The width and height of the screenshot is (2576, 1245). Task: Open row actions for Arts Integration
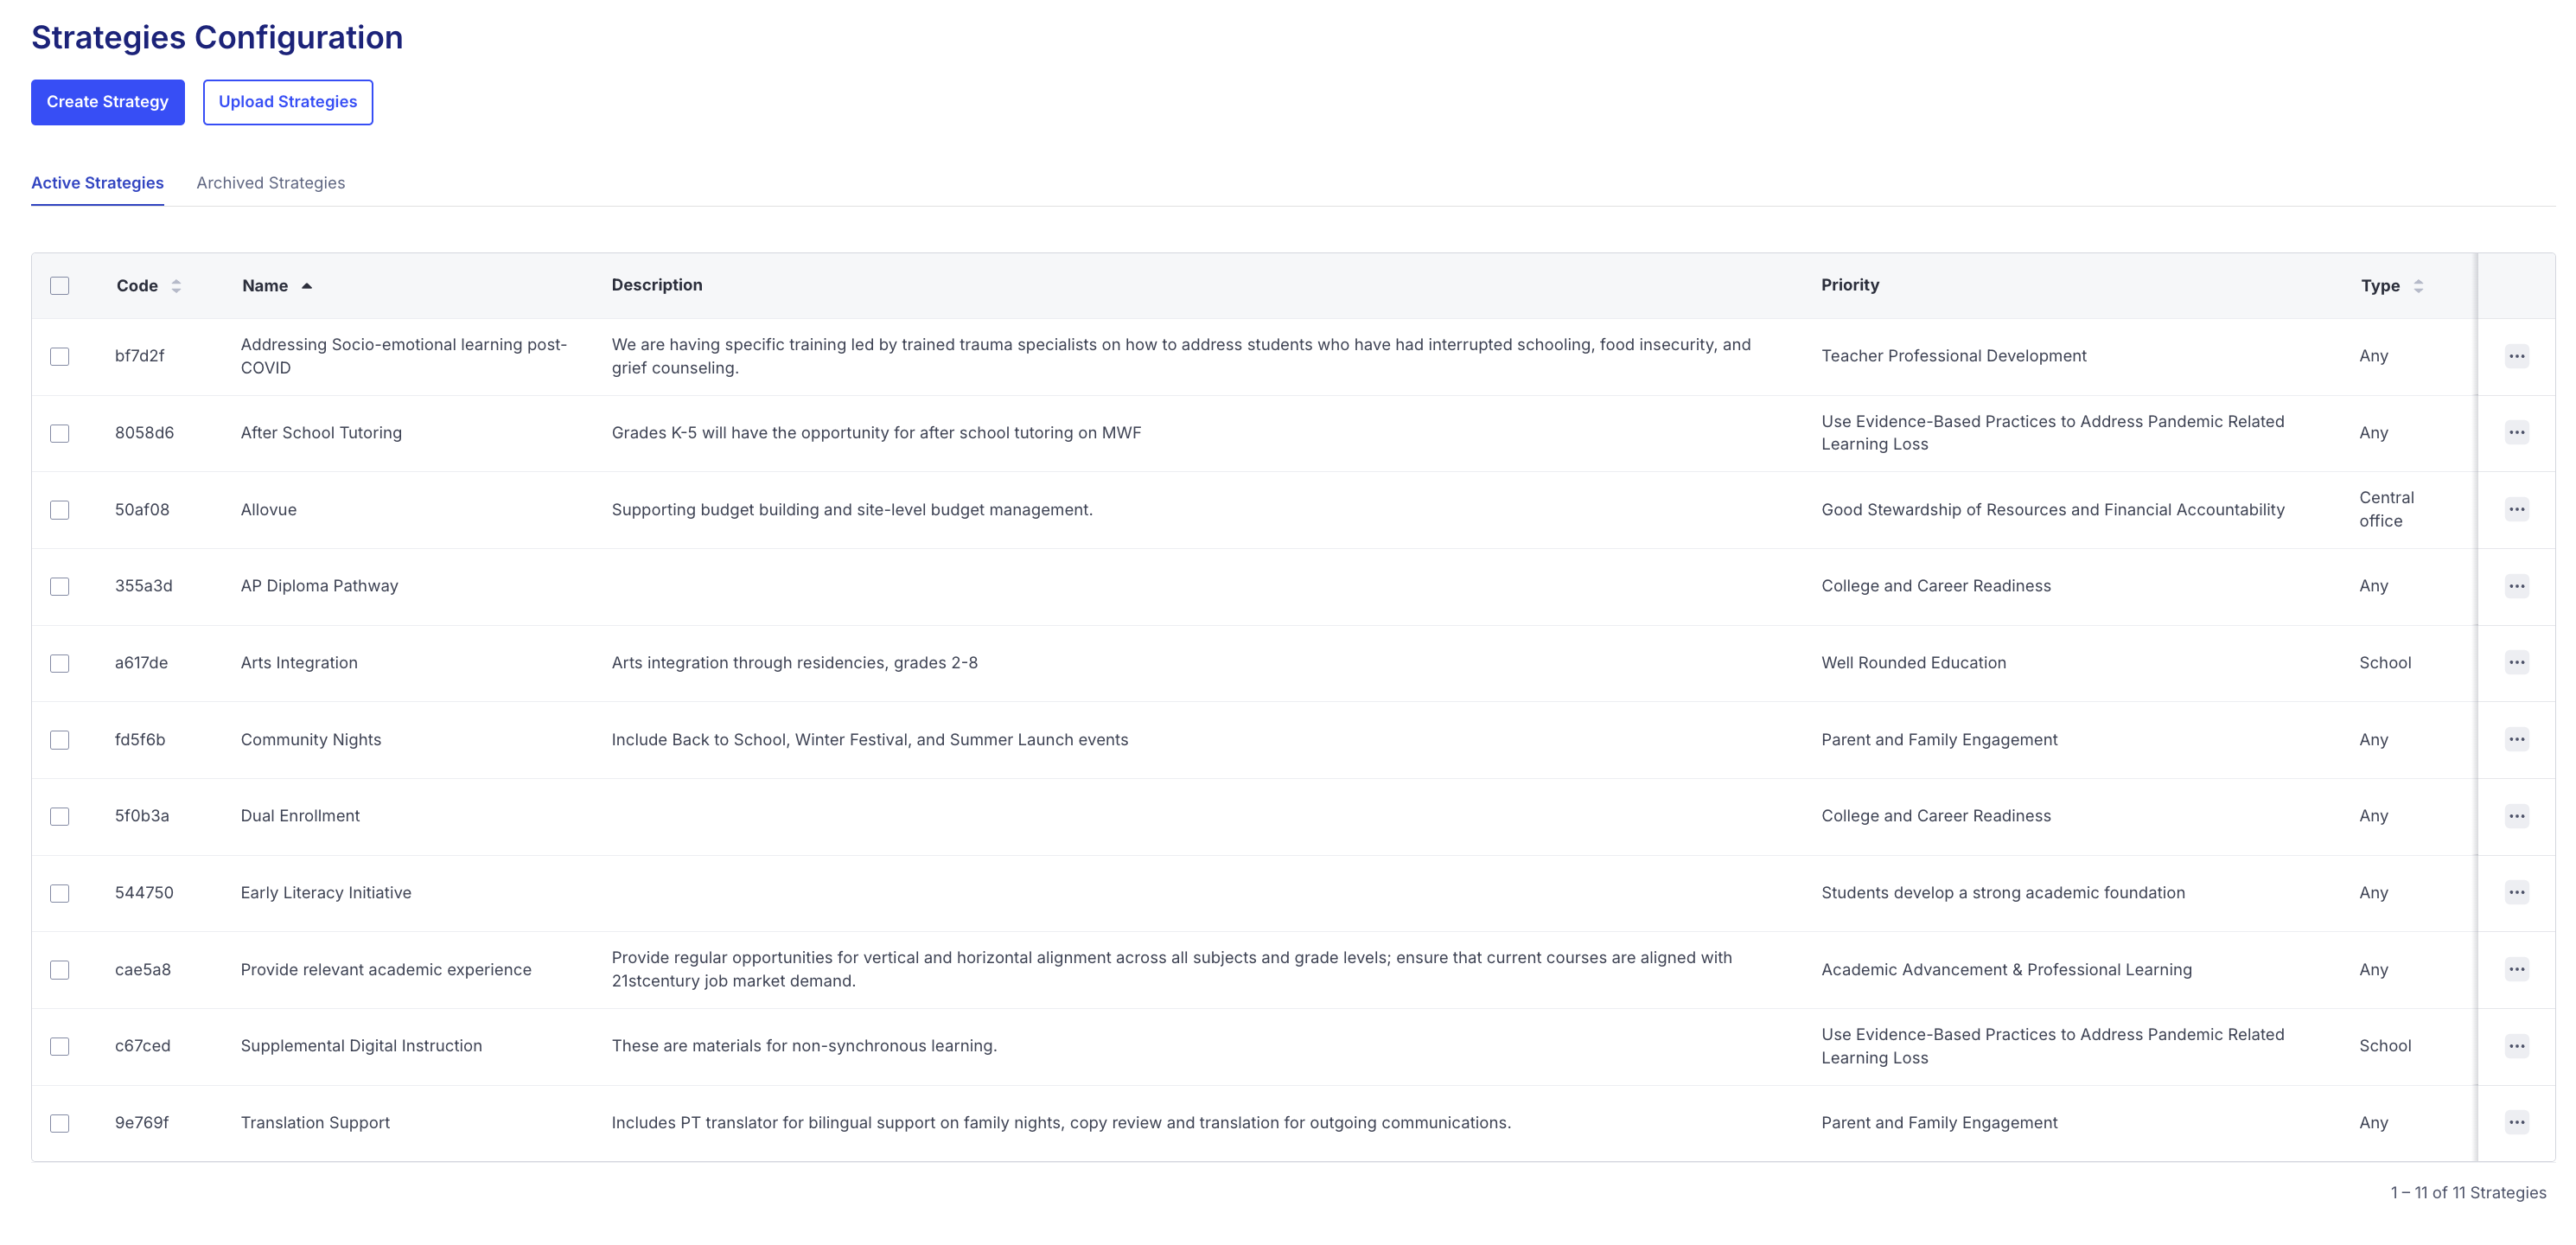2516,663
